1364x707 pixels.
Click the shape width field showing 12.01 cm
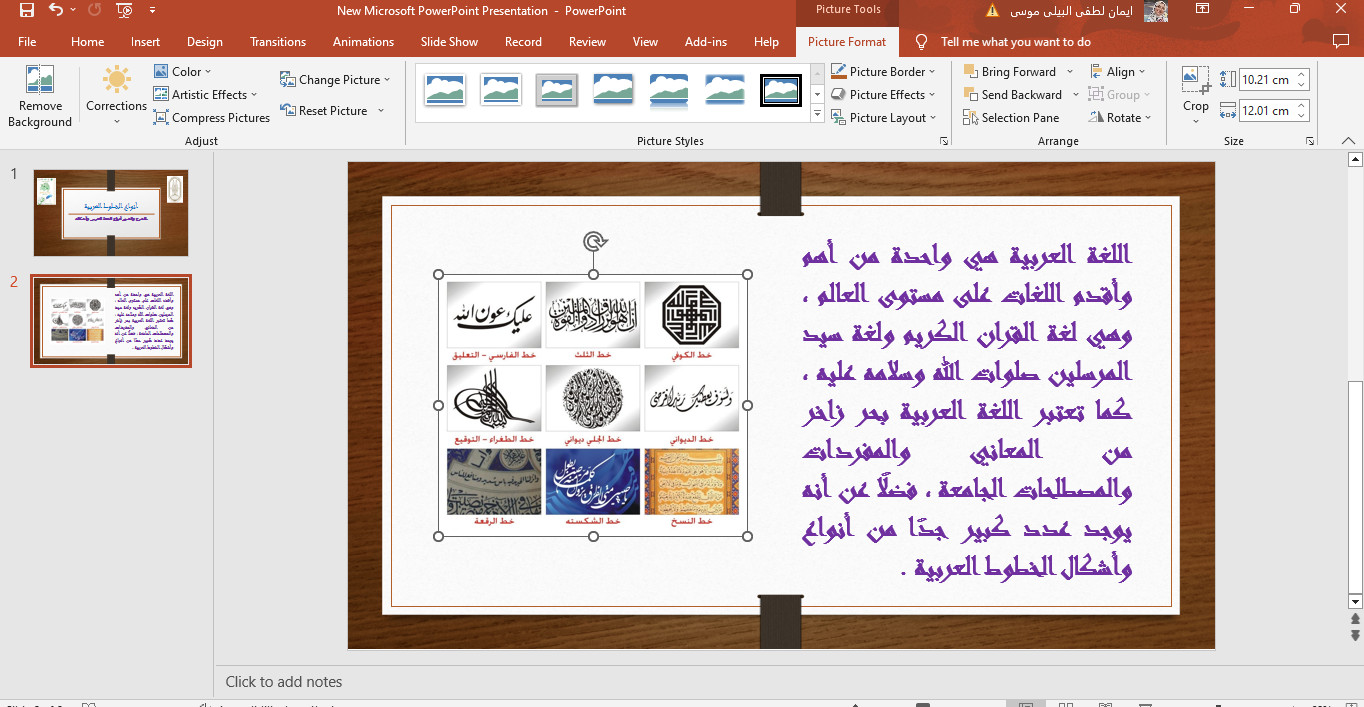pos(1267,111)
